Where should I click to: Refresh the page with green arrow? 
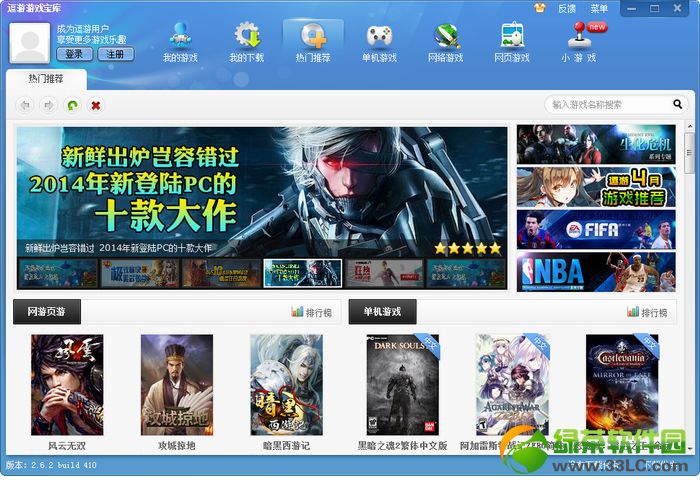(72, 105)
